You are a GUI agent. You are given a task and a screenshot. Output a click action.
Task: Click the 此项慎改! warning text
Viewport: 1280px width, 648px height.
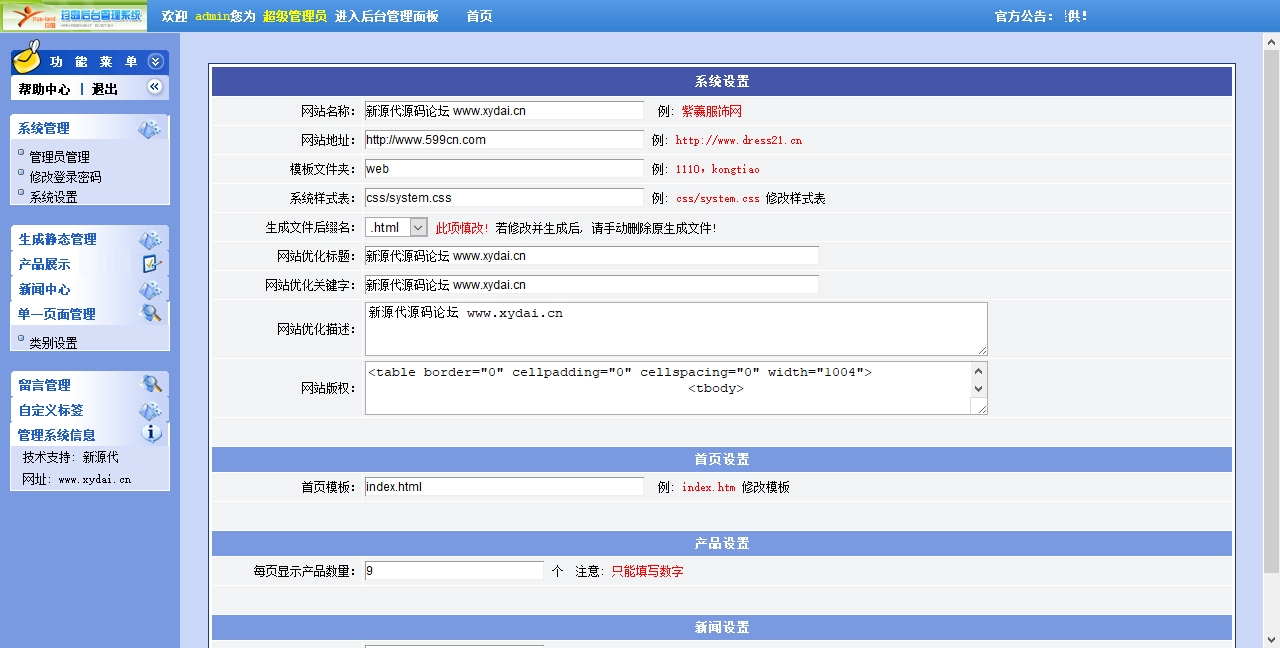point(463,228)
